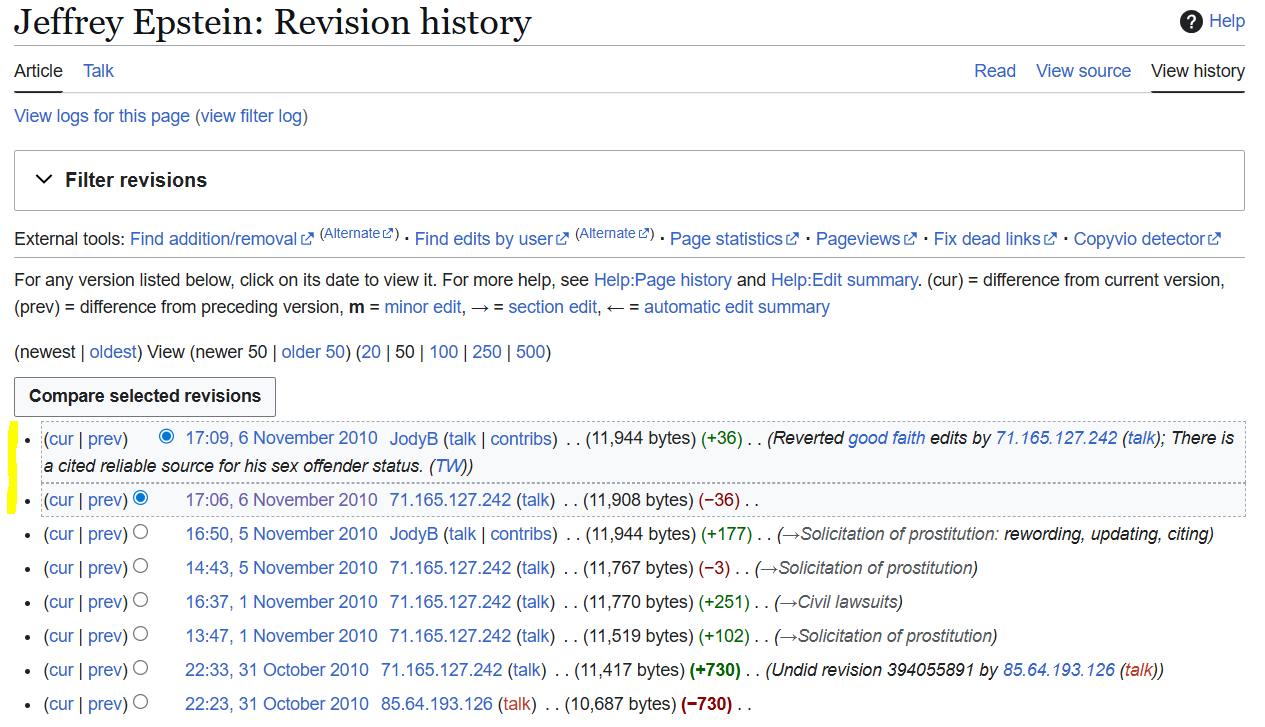1265x727 pixels.
Task: Click prev diff on the 13:47 row
Action: pos(105,636)
